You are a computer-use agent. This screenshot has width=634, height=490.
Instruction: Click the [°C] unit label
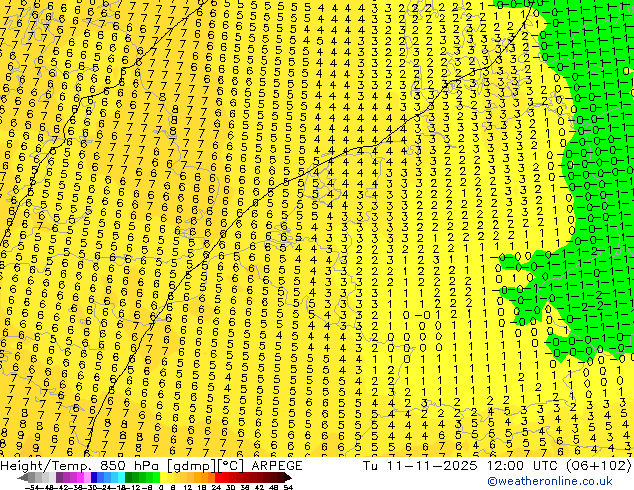[232, 466]
